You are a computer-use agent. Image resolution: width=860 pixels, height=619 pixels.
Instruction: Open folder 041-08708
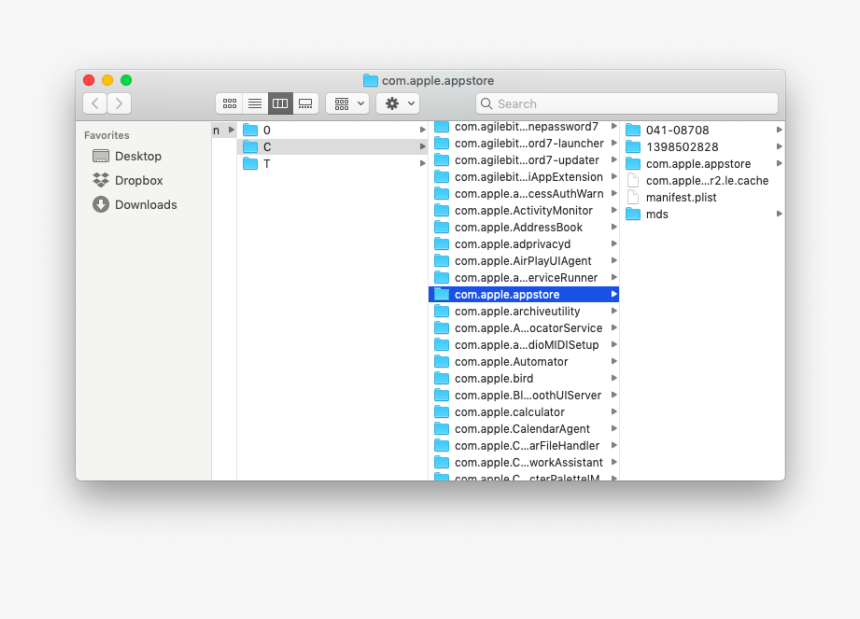(703, 130)
